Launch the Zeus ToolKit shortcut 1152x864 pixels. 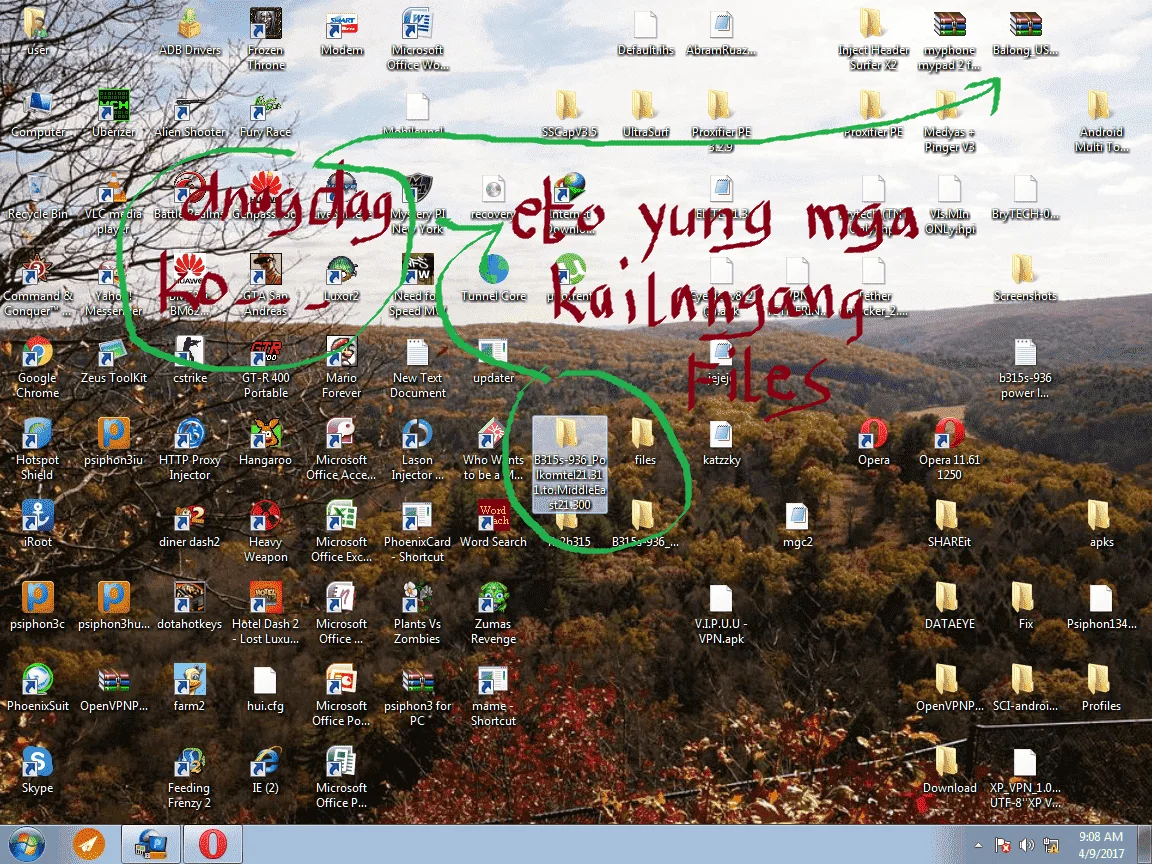[113, 361]
